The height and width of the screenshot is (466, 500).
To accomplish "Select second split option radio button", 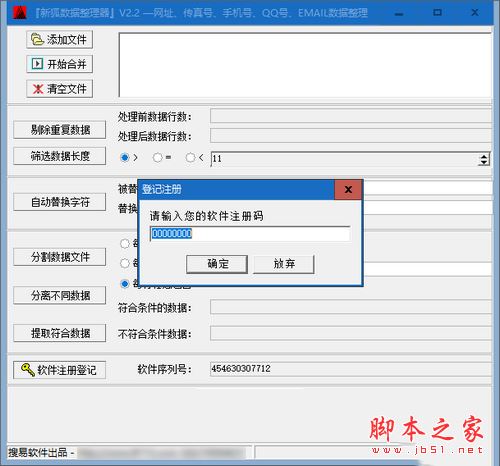I will 125,263.
